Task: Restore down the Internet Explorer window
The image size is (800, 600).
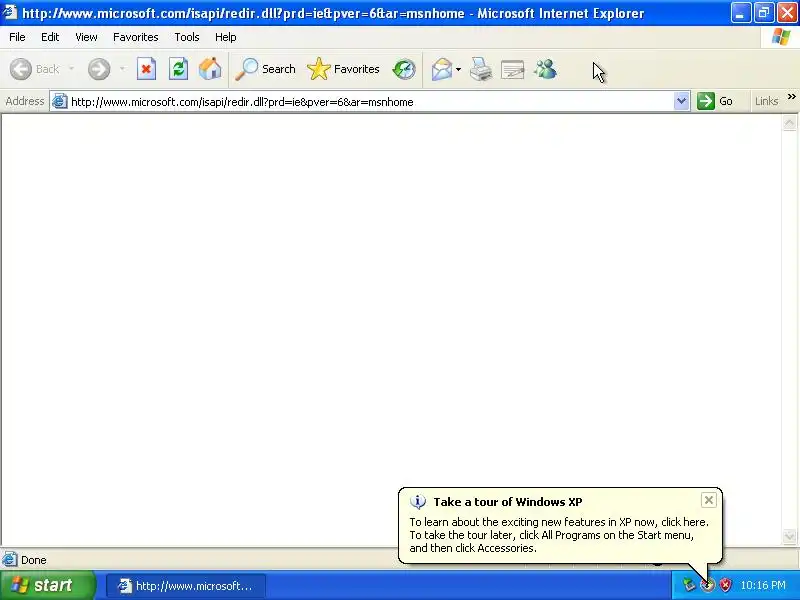Action: click(x=764, y=13)
